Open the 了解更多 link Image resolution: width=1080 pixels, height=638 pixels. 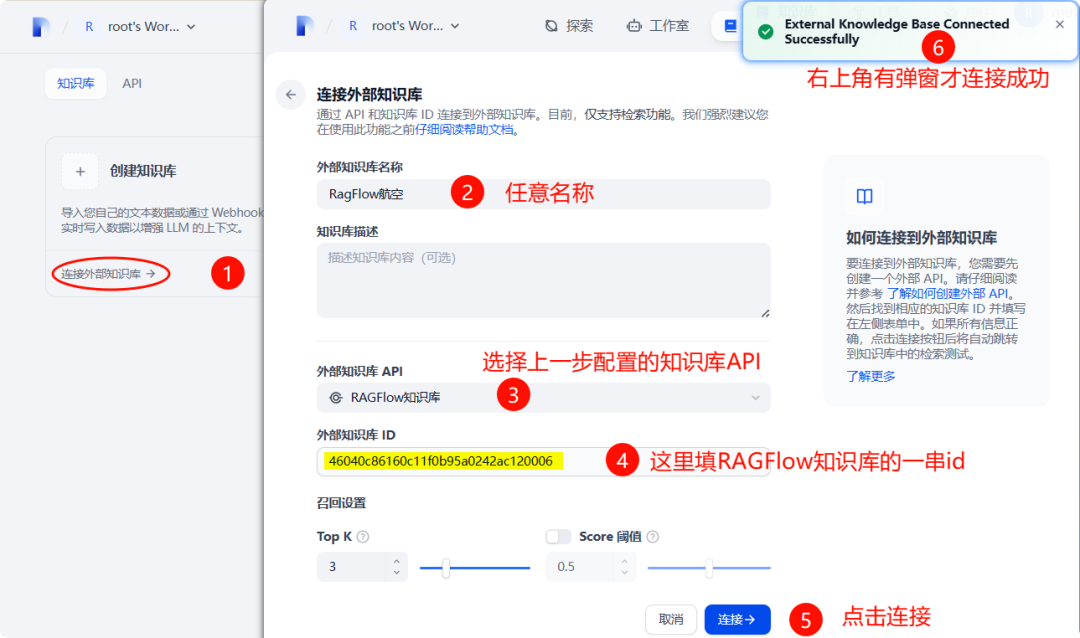click(871, 376)
